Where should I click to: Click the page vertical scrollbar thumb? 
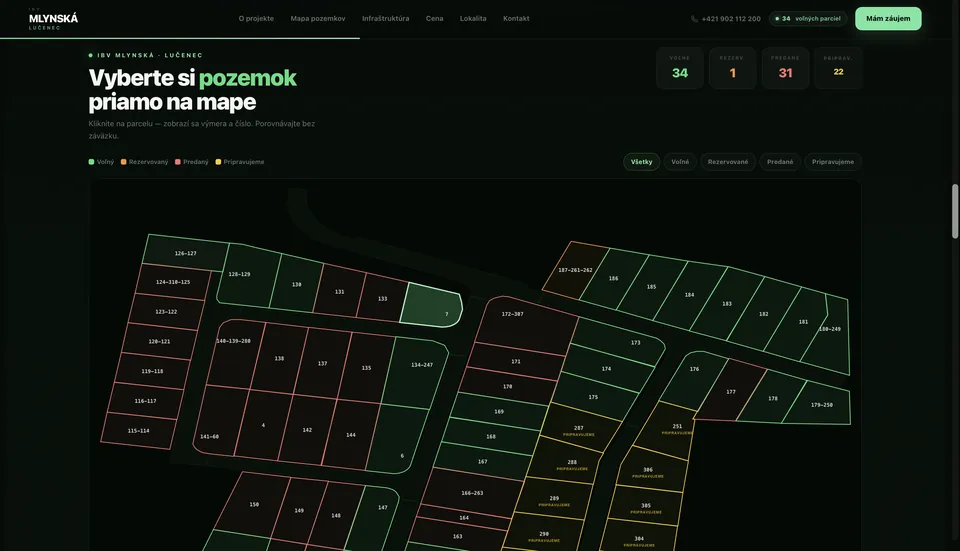coord(954,211)
